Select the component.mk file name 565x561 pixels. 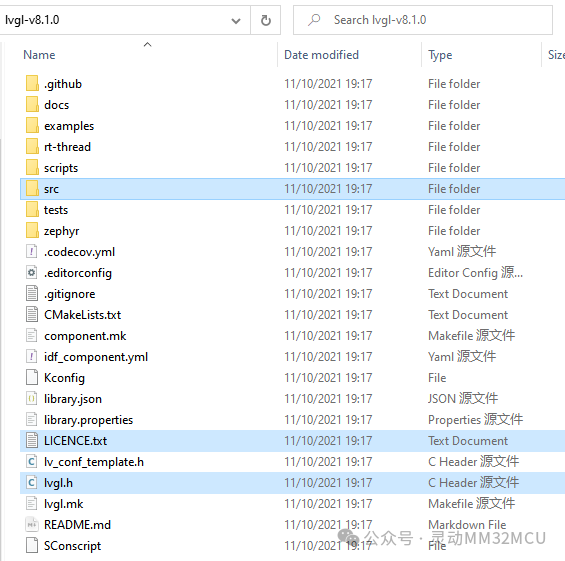coord(85,336)
